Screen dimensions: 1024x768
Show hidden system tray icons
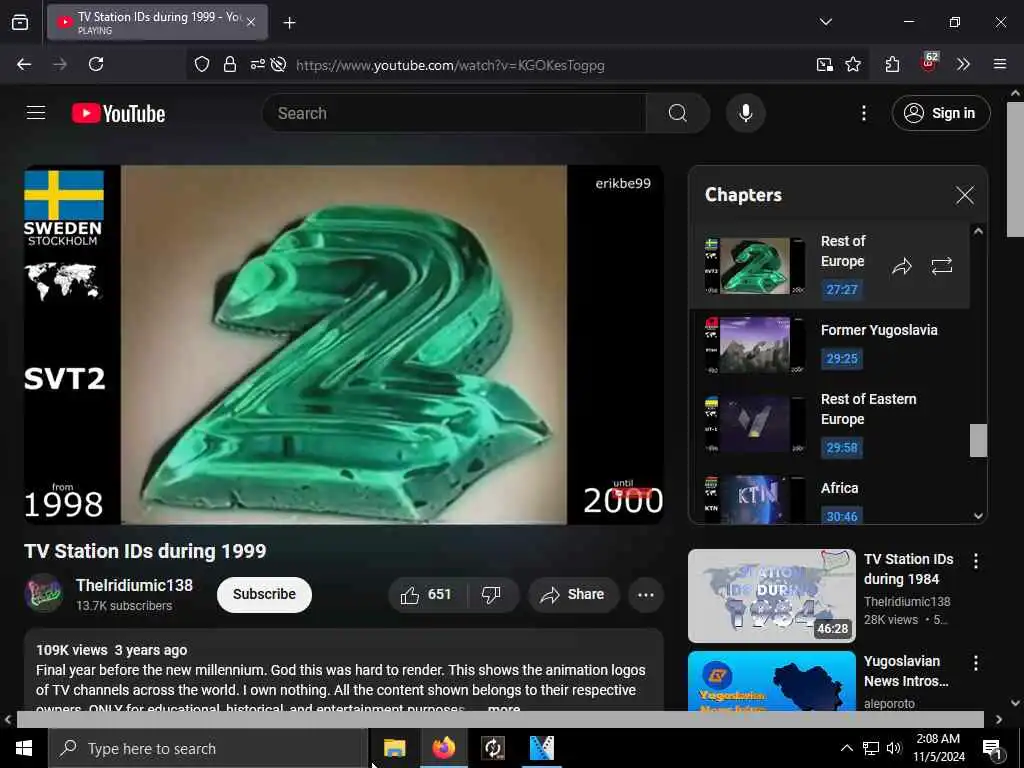click(846, 748)
